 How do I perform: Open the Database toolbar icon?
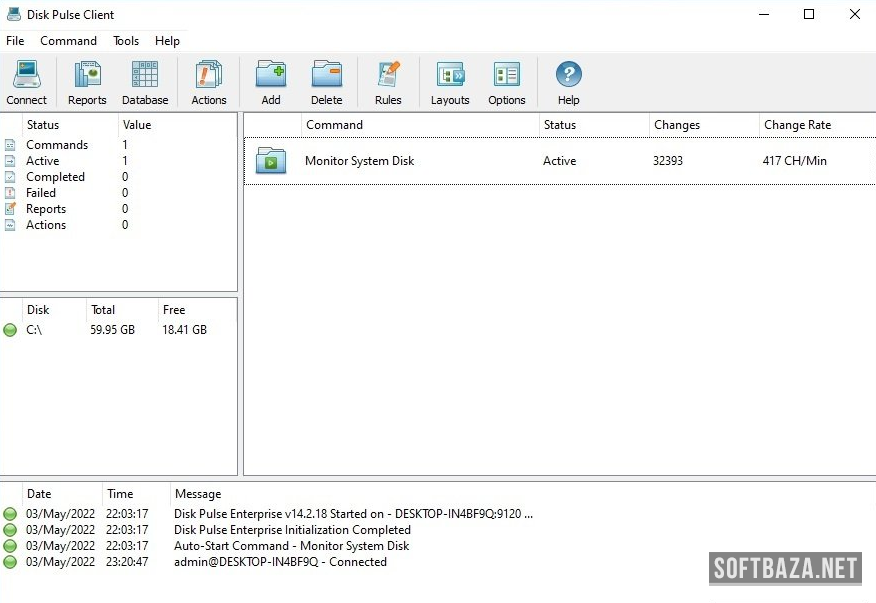pos(145,81)
